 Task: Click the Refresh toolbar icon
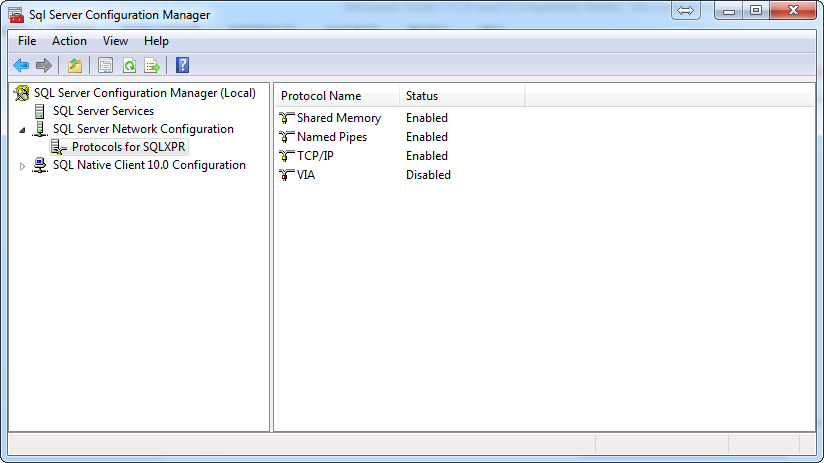click(129, 65)
